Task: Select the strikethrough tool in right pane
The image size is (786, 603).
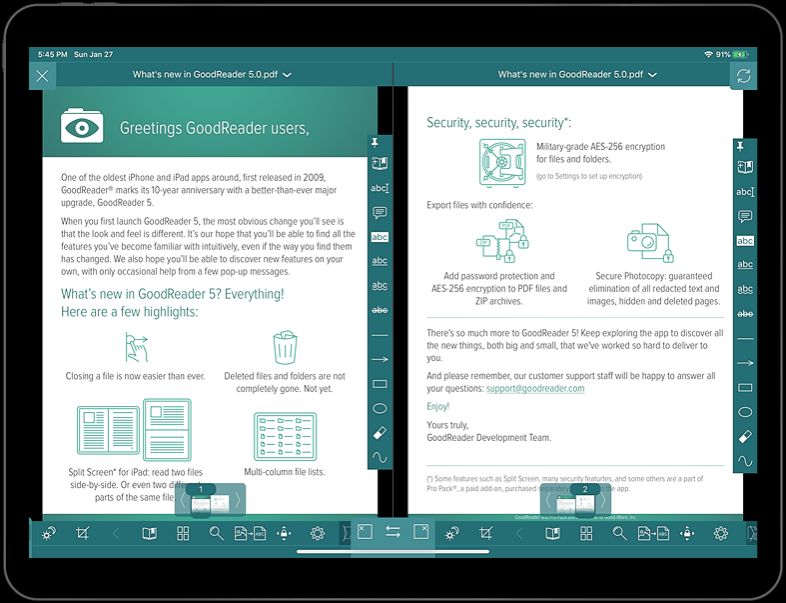Action: tap(745, 314)
